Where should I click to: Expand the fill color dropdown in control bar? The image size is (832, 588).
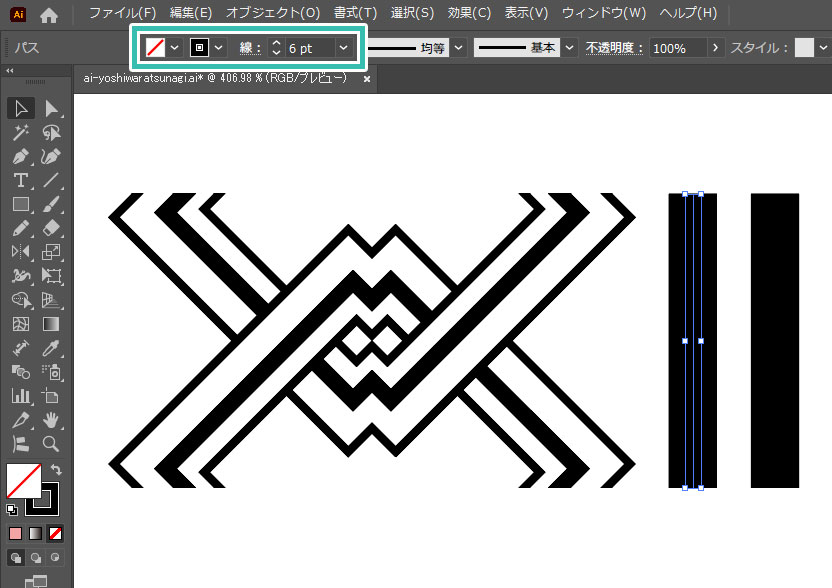point(174,48)
